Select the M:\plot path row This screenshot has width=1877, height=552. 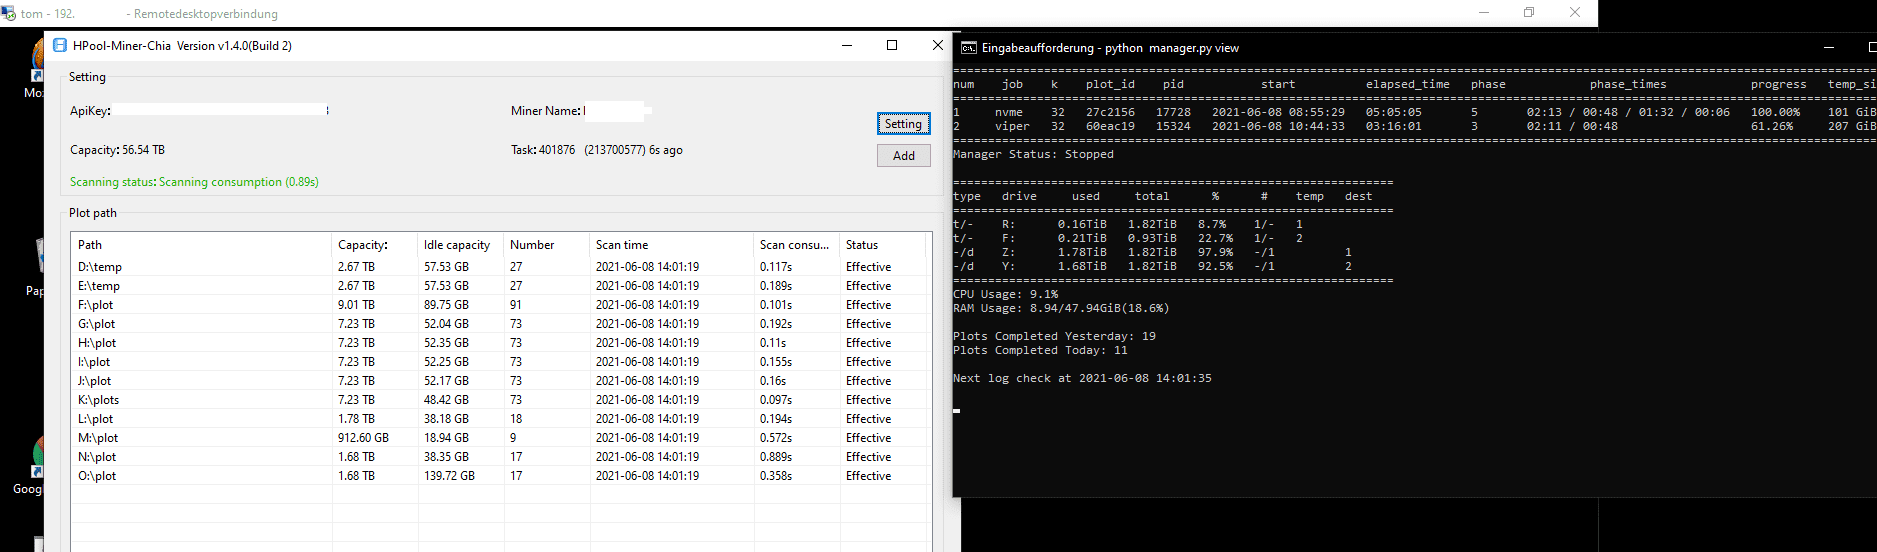(x=499, y=438)
